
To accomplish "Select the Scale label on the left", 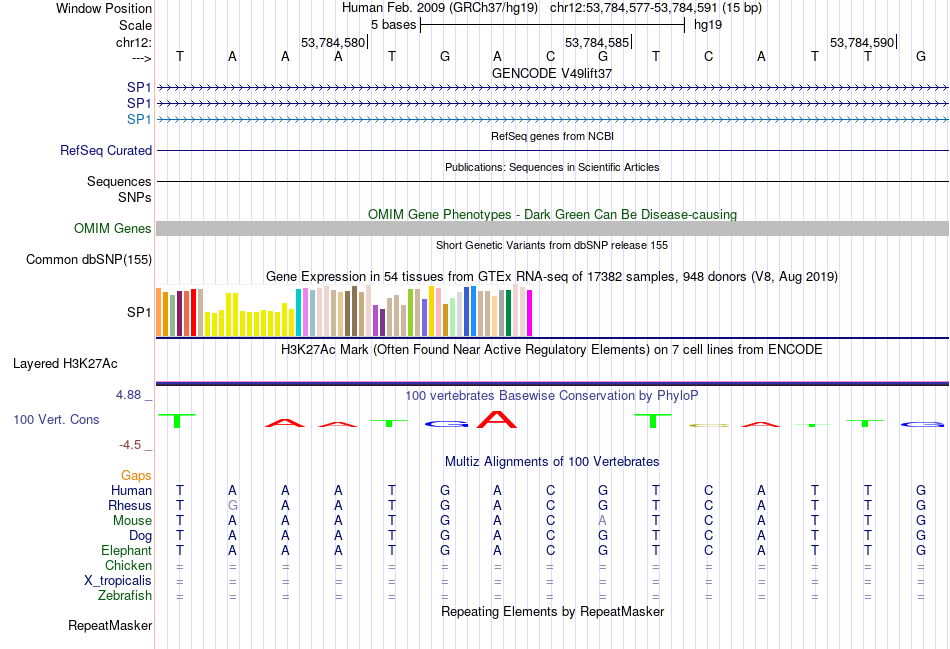I will (135, 25).
